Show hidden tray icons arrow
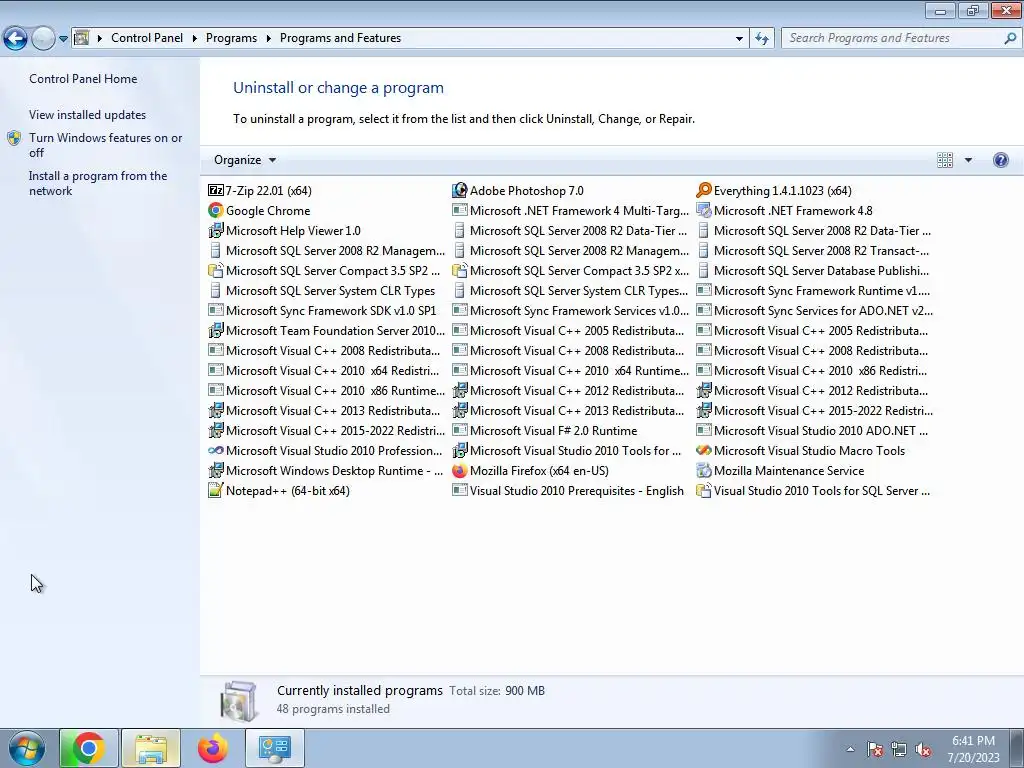The width and height of the screenshot is (1024, 768). click(850, 750)
